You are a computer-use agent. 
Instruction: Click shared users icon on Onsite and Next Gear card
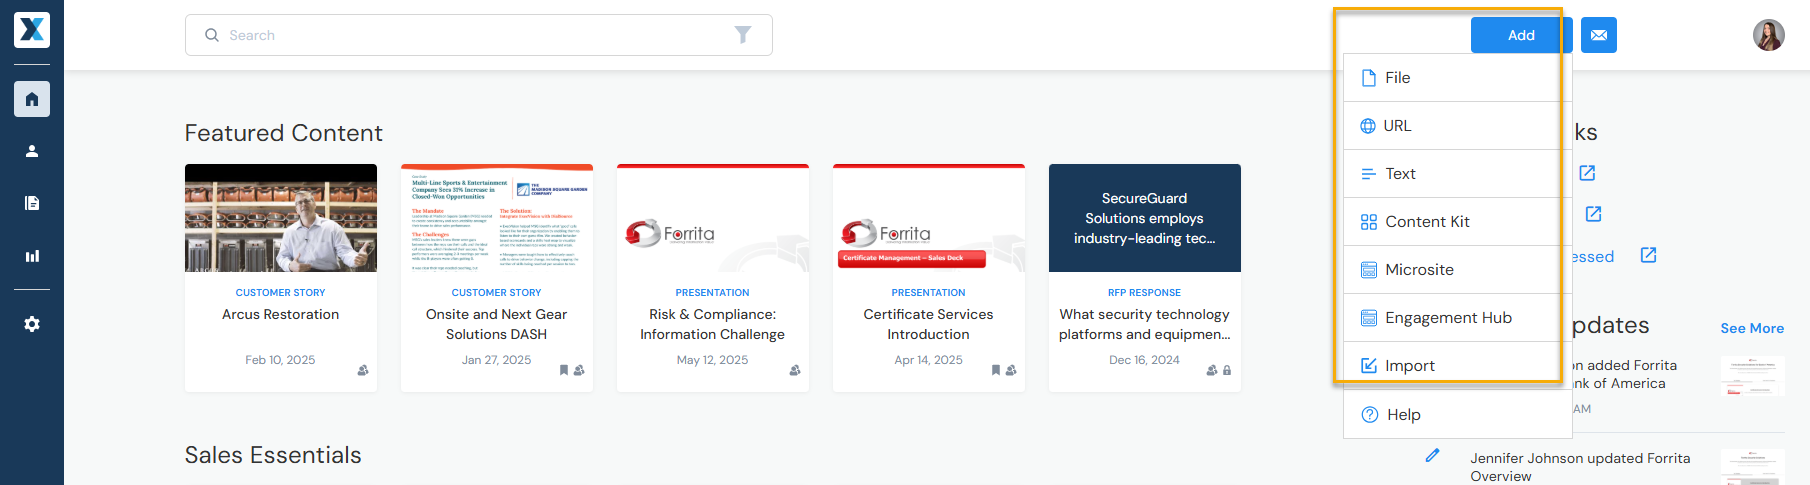coord(579,370)
